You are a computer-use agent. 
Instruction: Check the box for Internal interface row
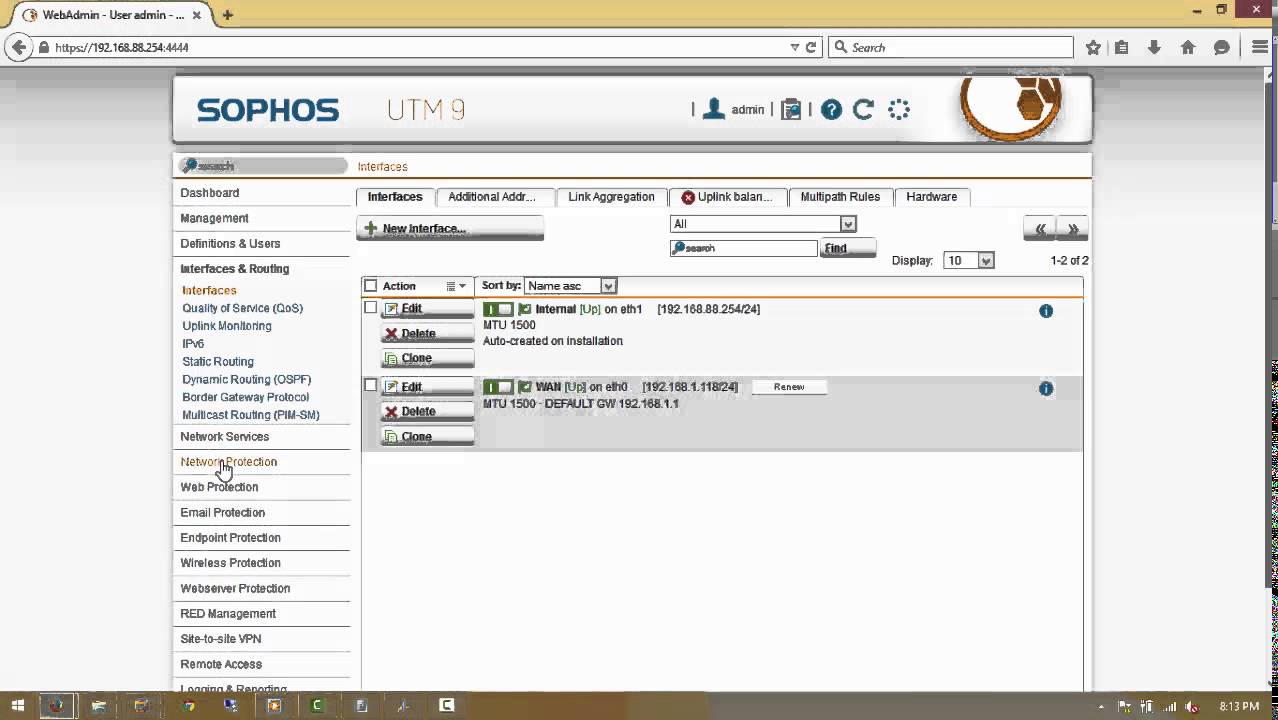pyautogui.click(x=370, y=308)
